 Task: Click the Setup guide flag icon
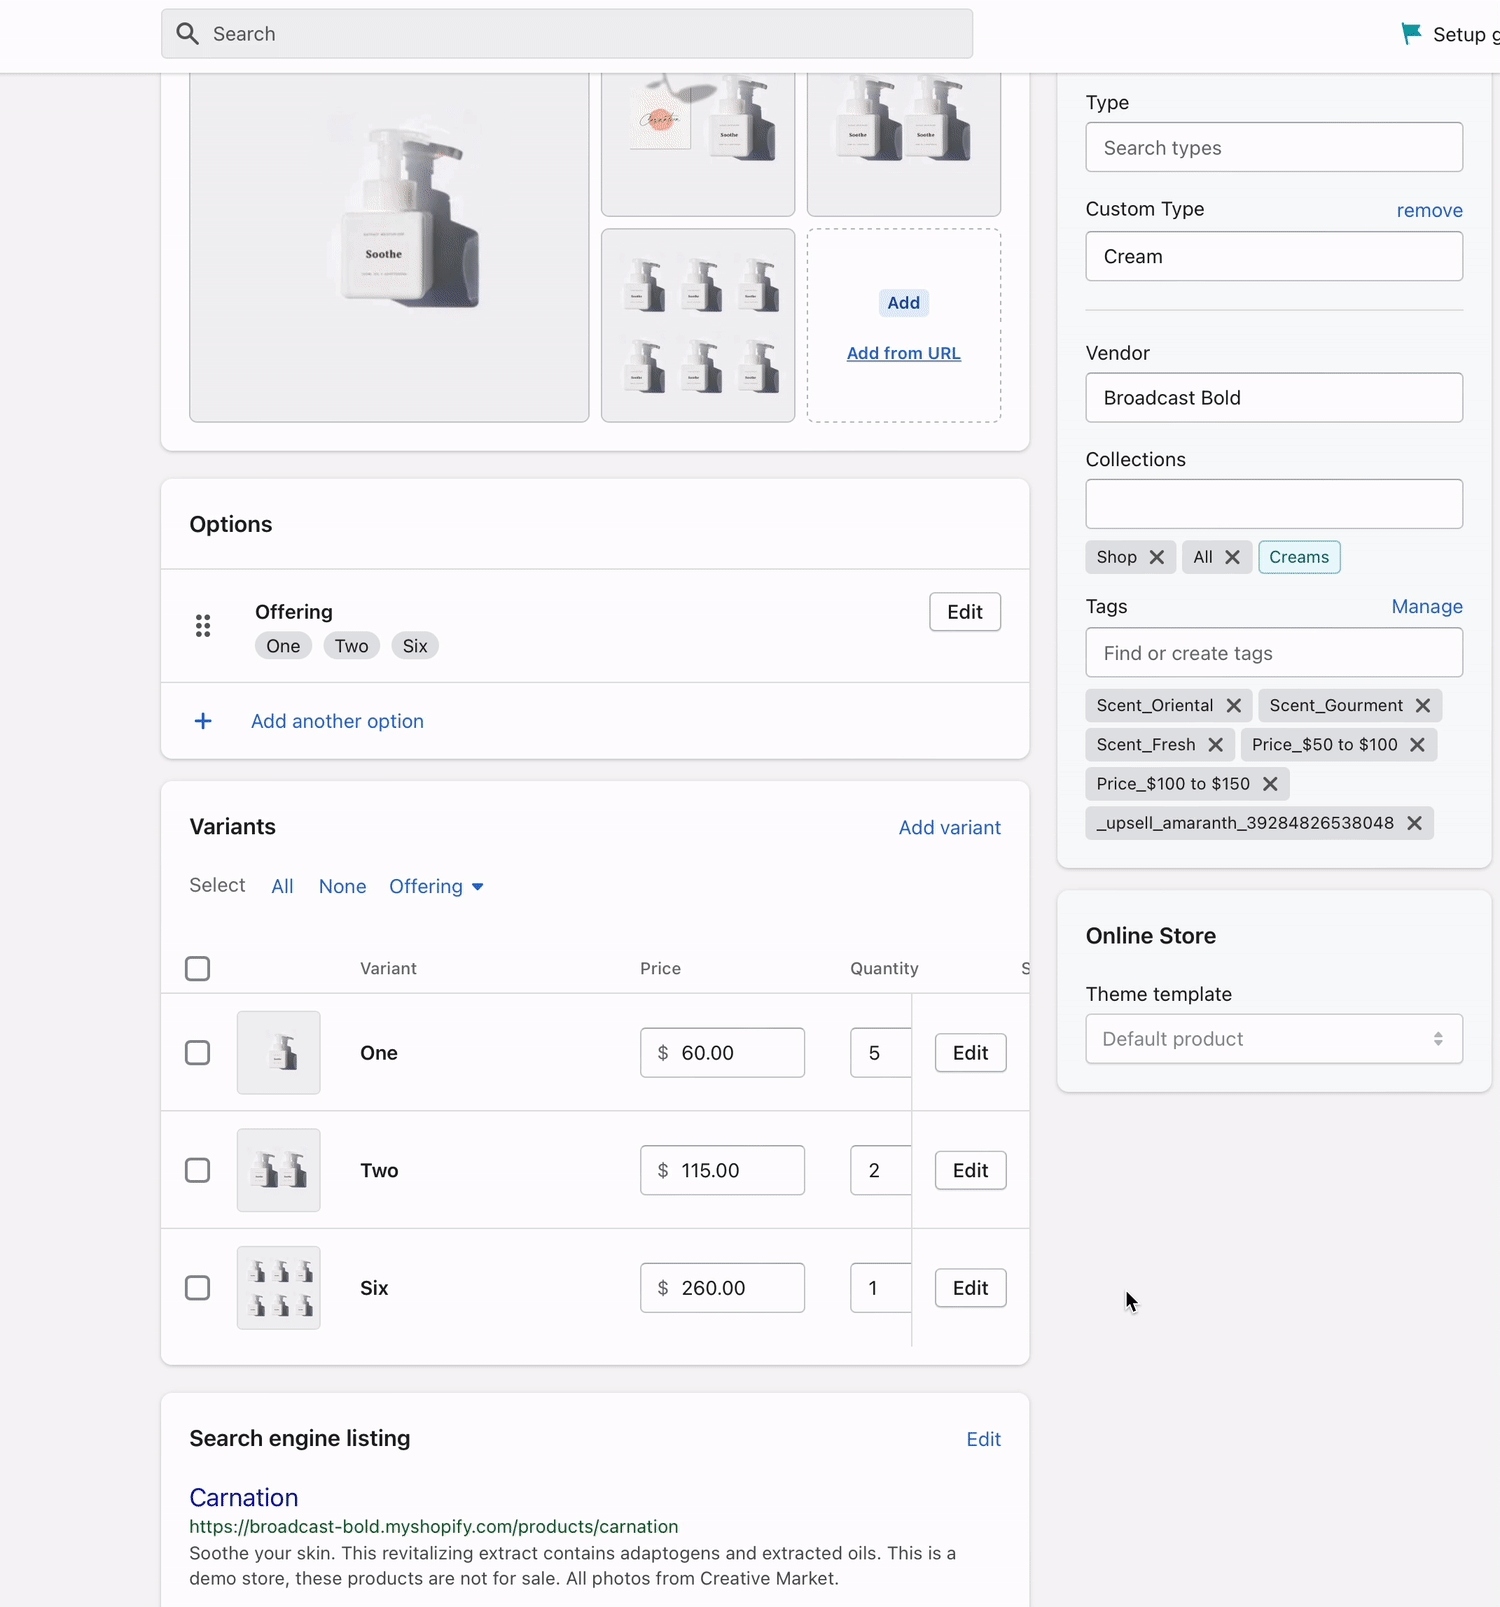1411,34
